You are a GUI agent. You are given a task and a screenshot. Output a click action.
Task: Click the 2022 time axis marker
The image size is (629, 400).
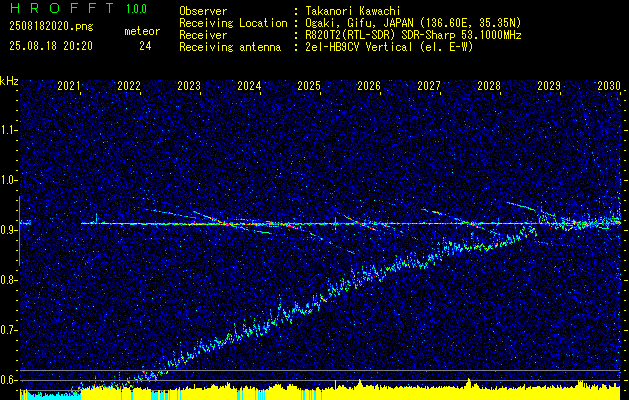129,86
